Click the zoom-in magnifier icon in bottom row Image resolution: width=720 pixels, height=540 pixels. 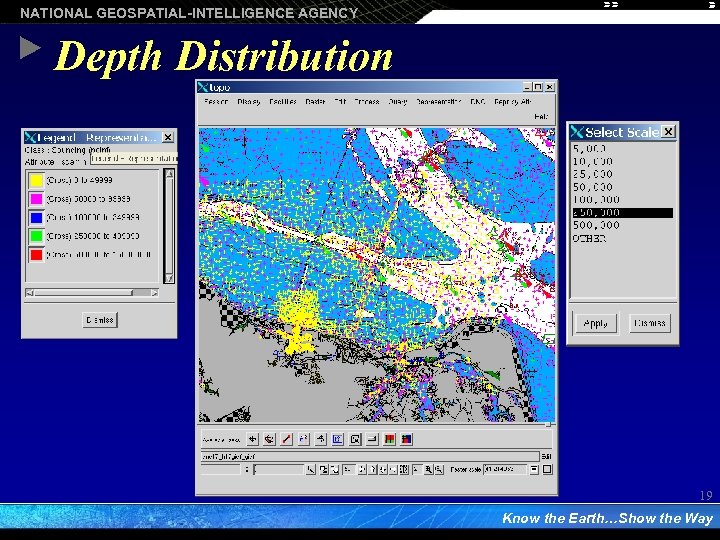coord(428,470)
